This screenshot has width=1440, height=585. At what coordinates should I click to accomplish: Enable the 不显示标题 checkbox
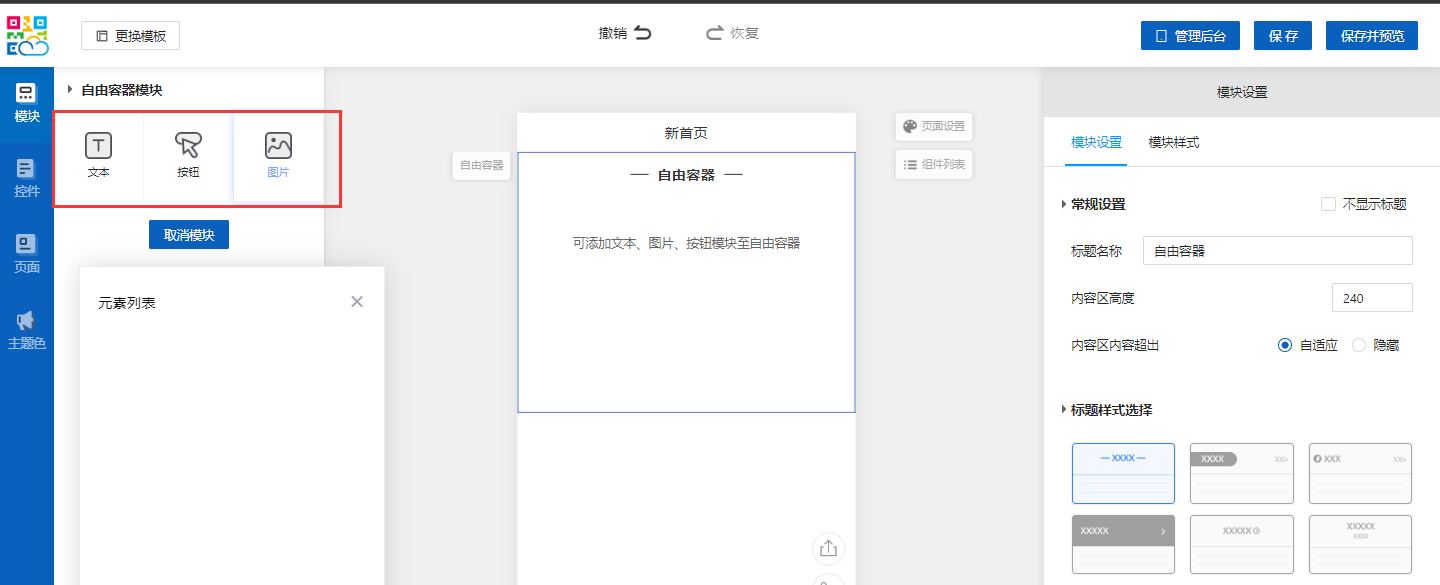1328,204
